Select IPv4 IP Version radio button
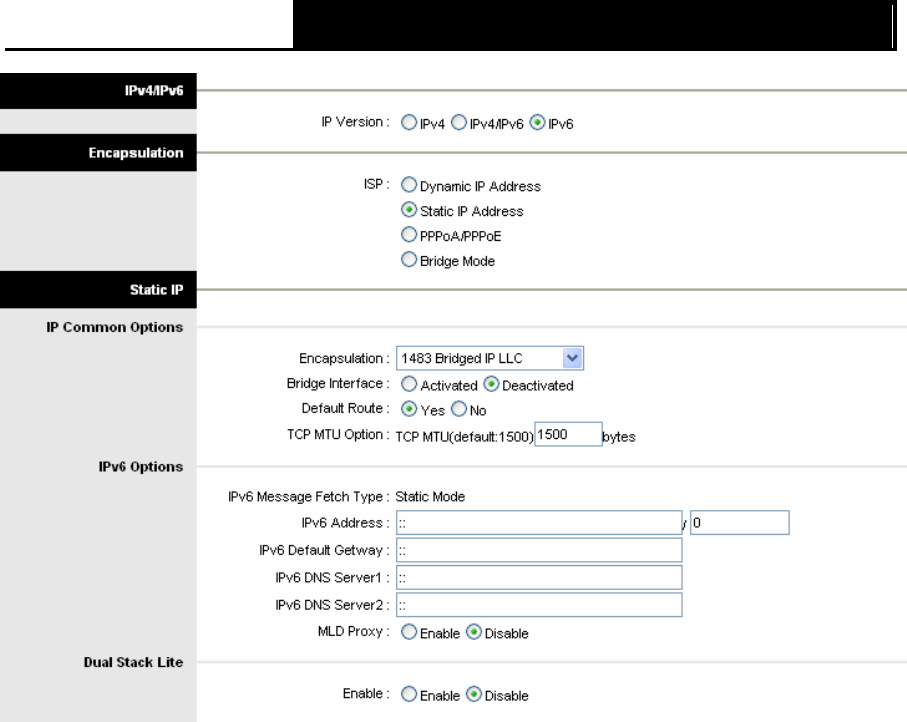Screen dimensions: 907x722 [x=409, y=123]
